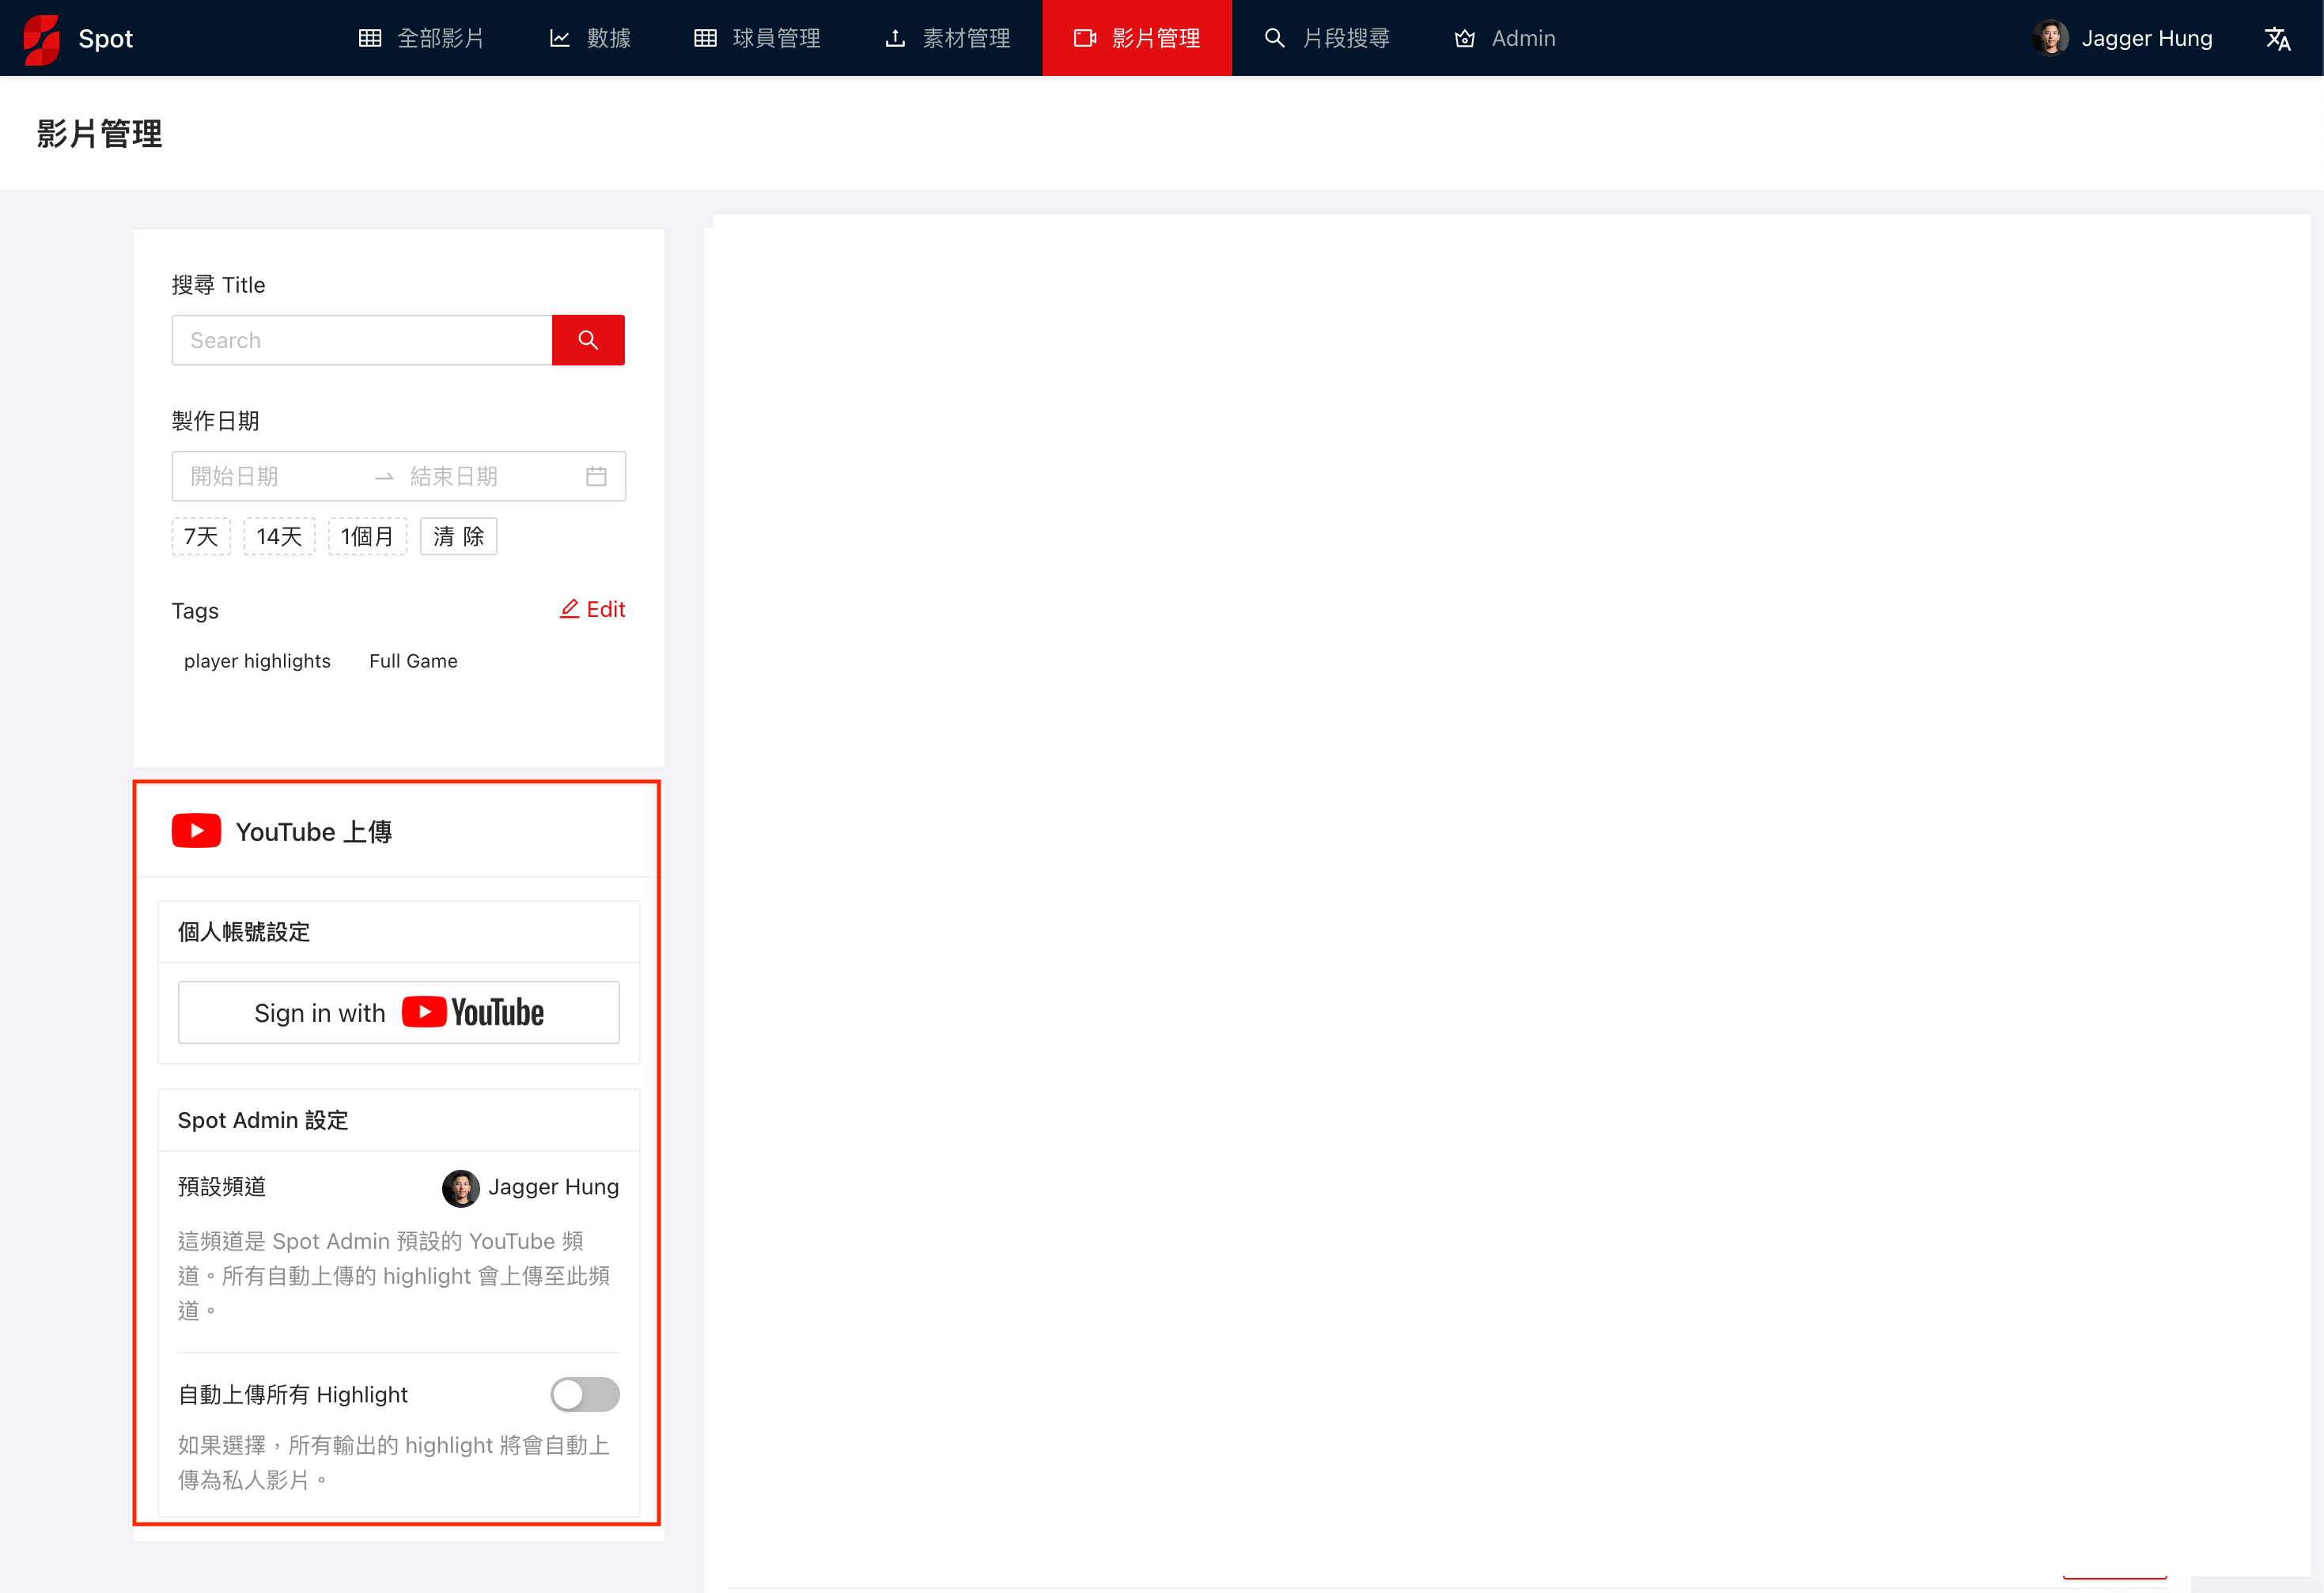Screen dimensions: 2324x1593
Task: Select the player highlights tag
Action: [257, 661]
